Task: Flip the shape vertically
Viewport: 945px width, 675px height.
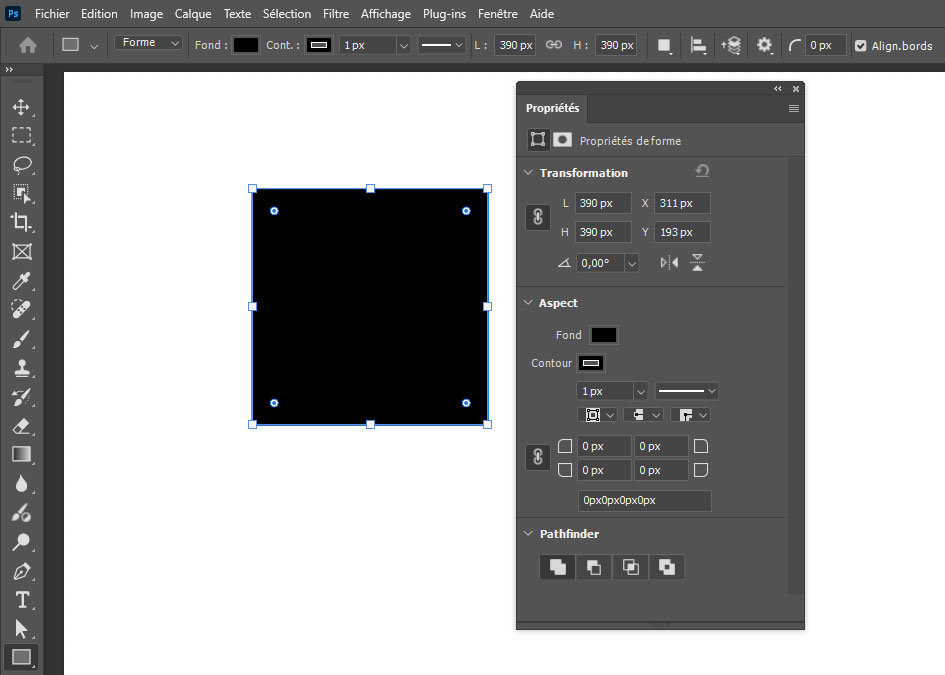Action: pyautogui.click(x=697, y=262)
